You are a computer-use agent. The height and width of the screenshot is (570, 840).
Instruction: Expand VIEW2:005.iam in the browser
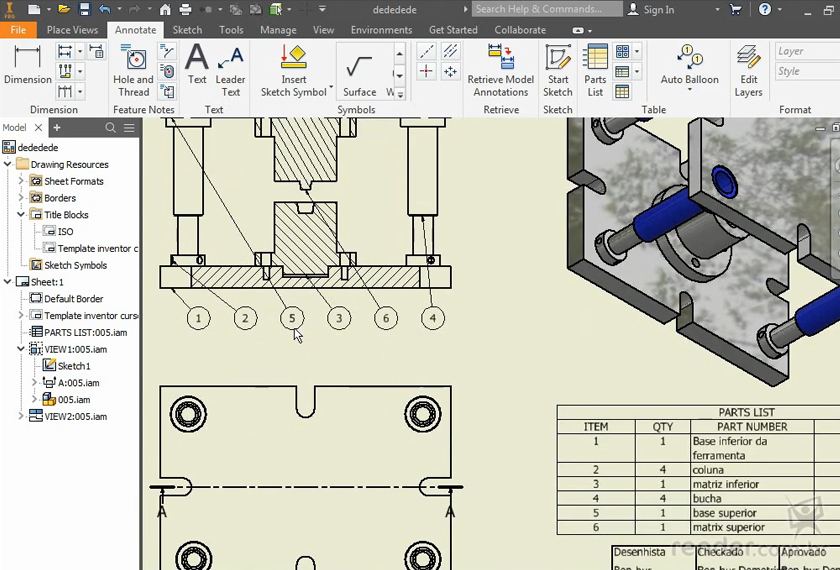21,416
